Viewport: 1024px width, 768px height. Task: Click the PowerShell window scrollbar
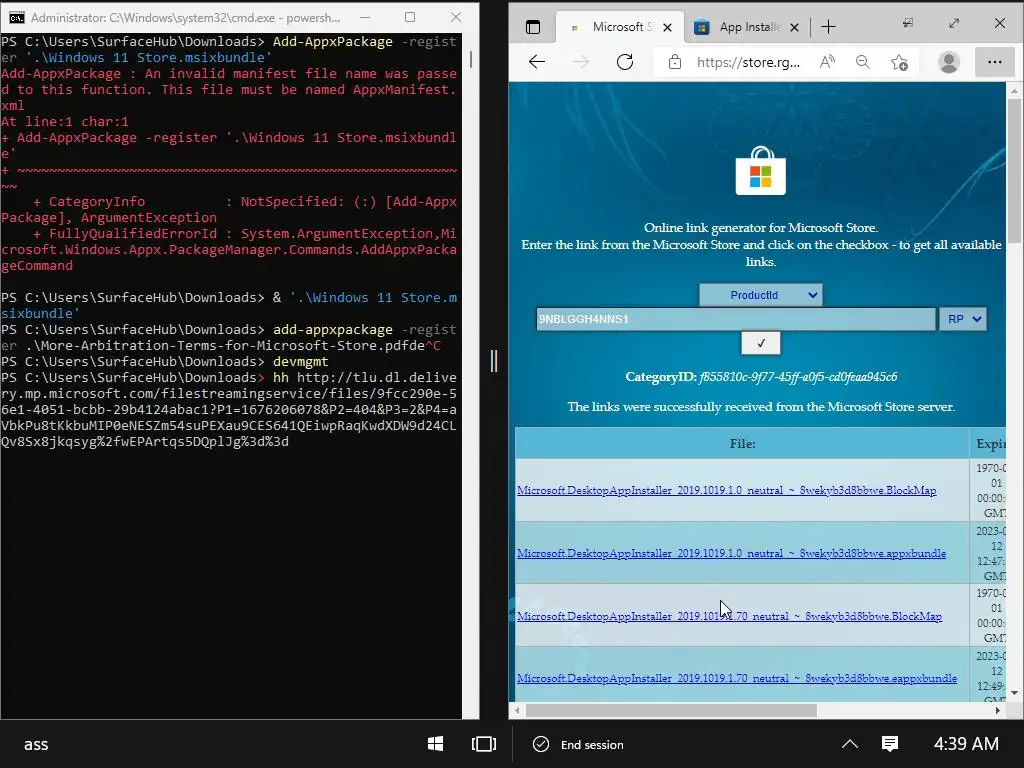click(470, 59)
